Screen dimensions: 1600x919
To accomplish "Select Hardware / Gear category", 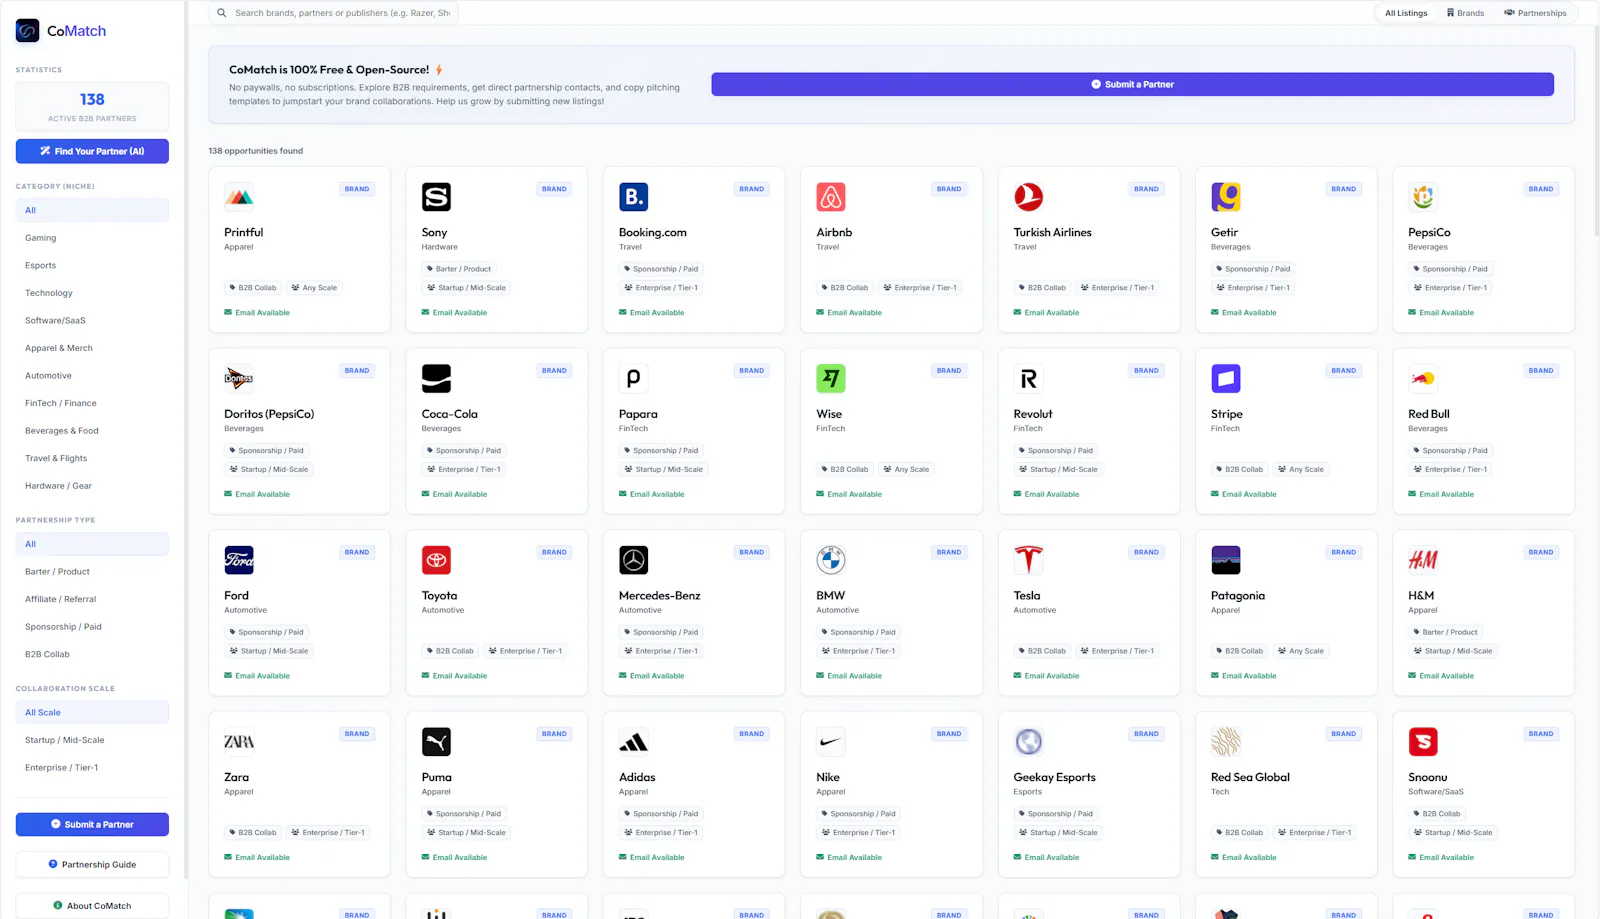I will pos(92,486).
